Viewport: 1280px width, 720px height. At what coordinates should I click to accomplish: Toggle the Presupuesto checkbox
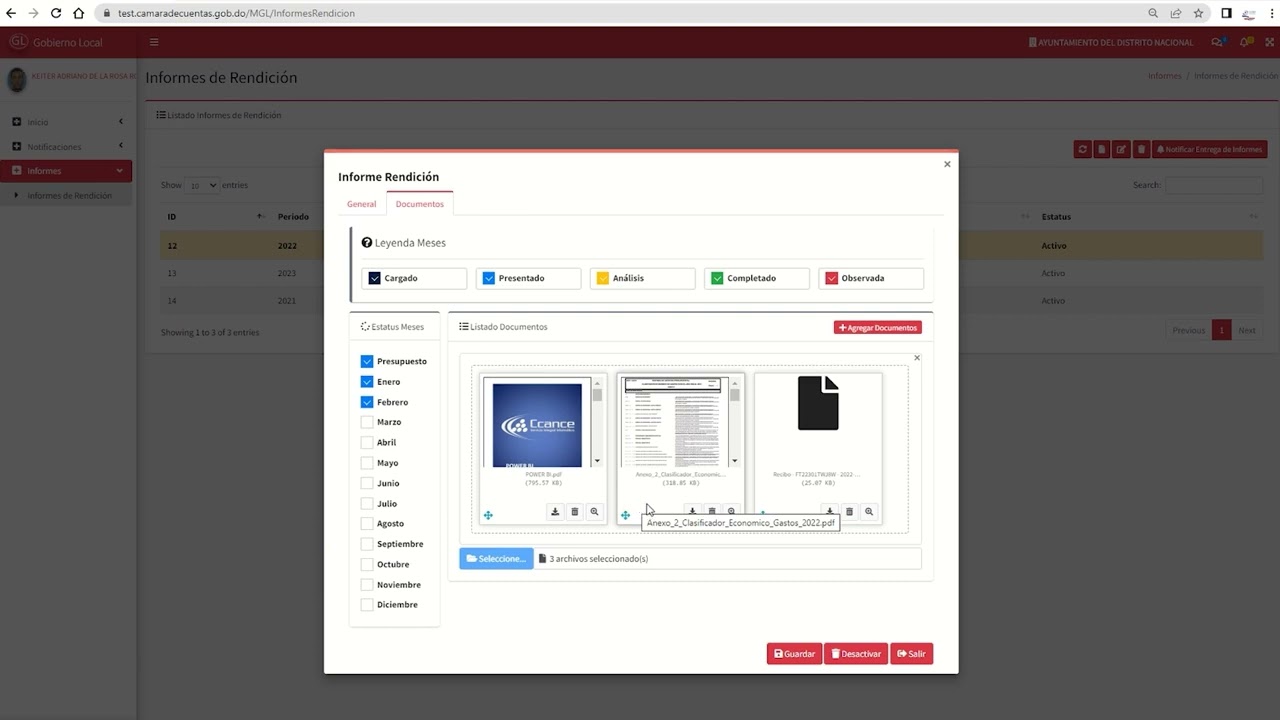point(367,361)
